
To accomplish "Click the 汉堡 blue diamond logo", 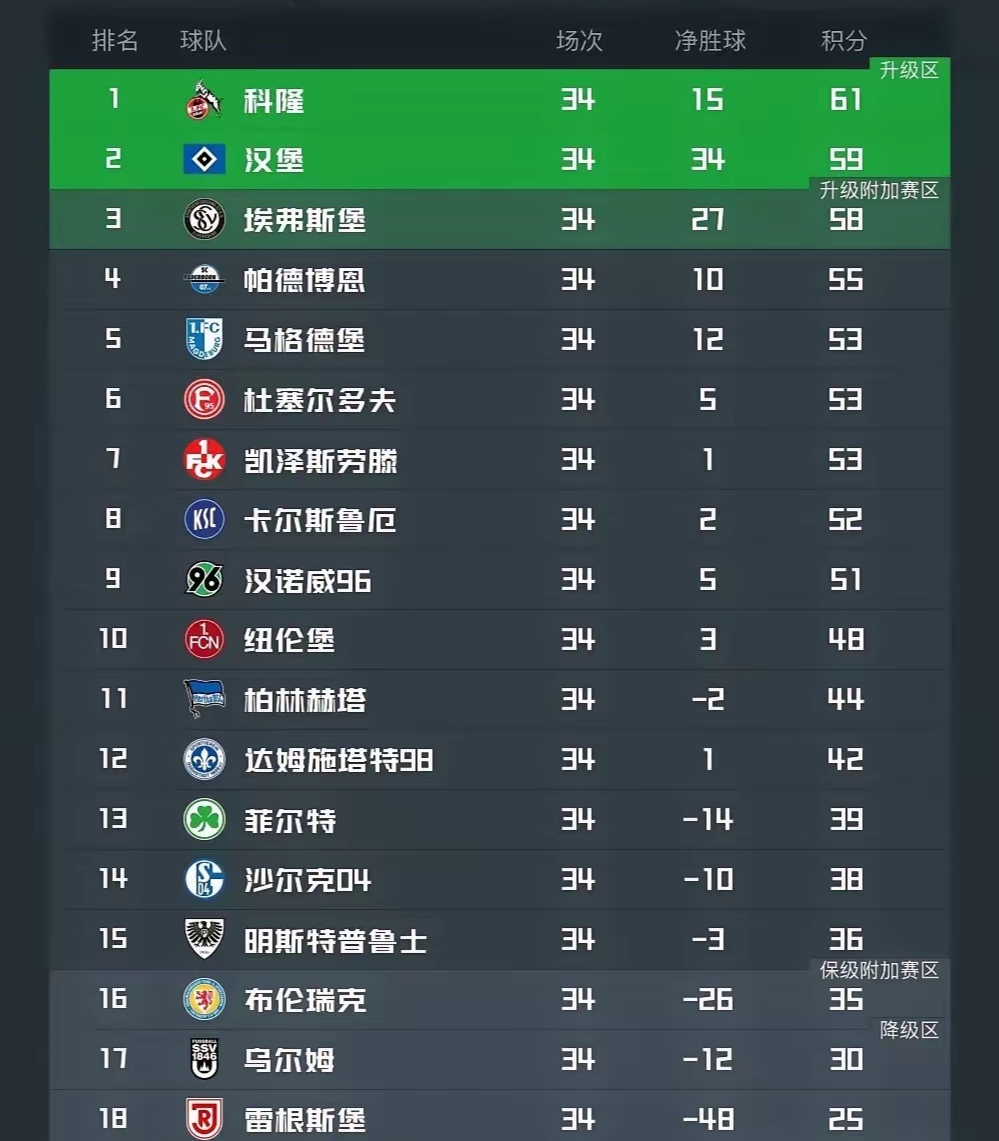I will tap(204, 160).
